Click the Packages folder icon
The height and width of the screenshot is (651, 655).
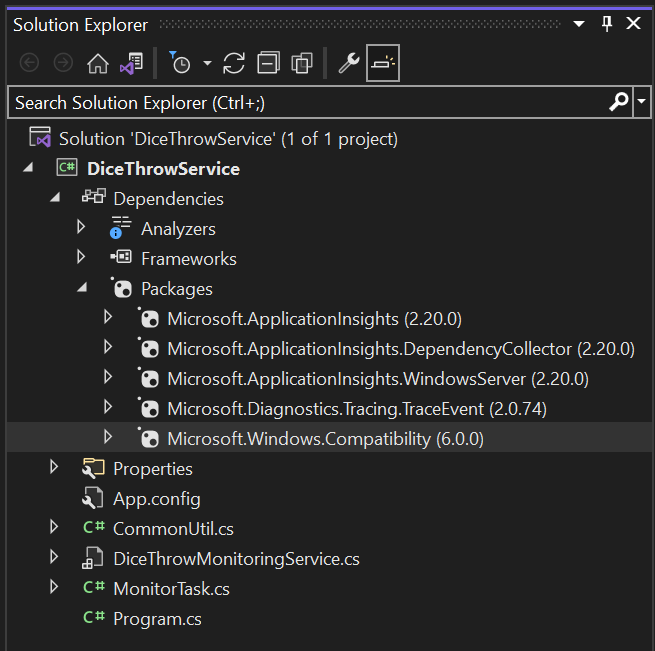[x=122, y=288]
